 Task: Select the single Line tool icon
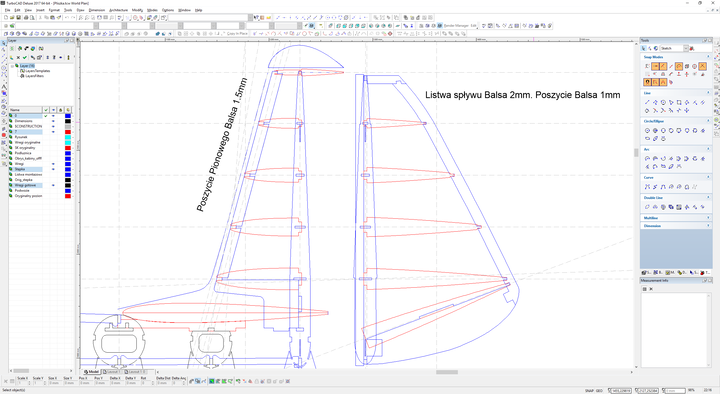(647, 102)
